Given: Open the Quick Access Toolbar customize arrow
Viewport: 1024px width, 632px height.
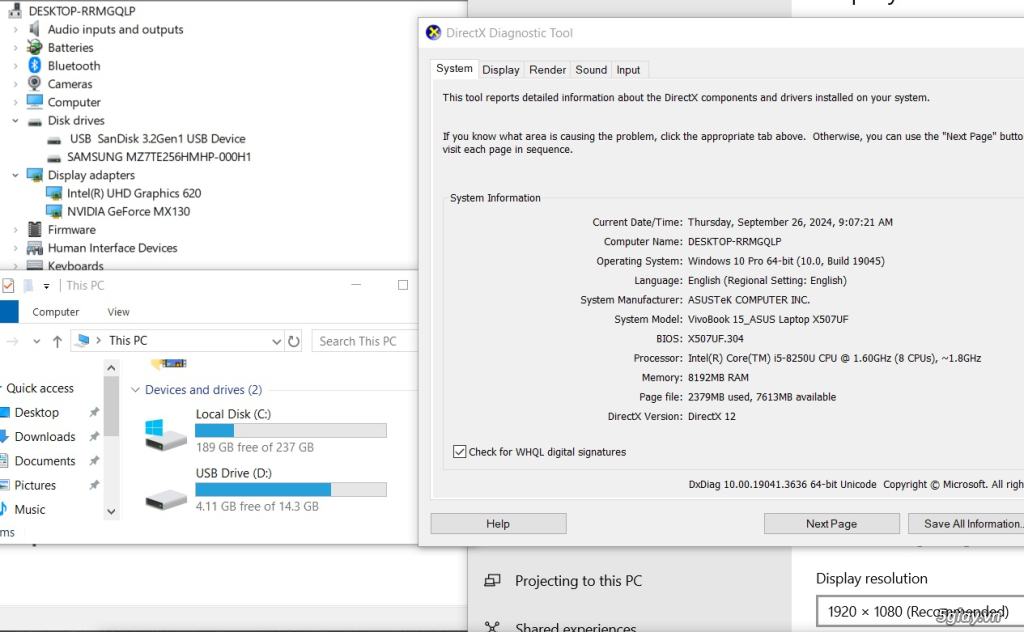Looking at the screenshot, I should pos(46,285).
